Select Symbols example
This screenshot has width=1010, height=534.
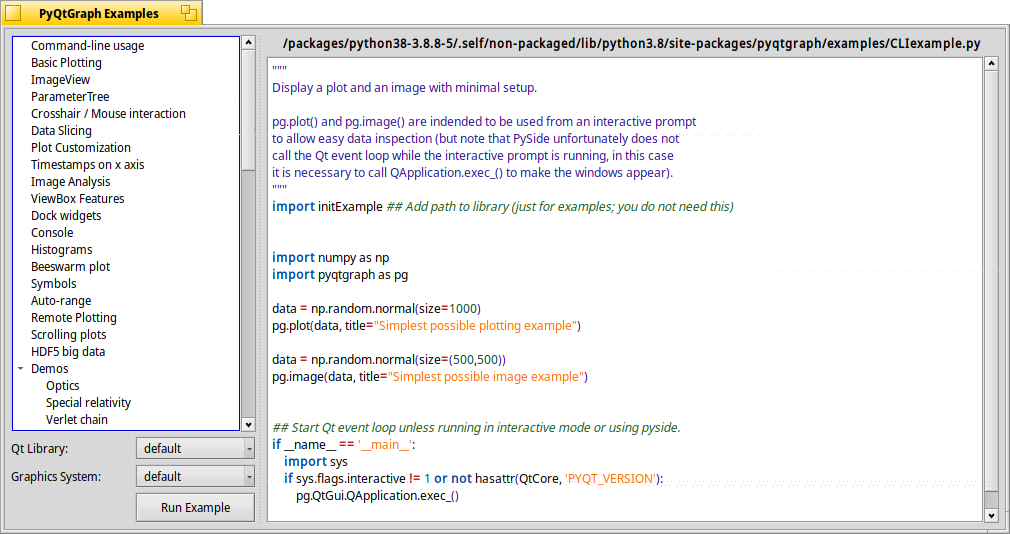[x=53, y=283]
